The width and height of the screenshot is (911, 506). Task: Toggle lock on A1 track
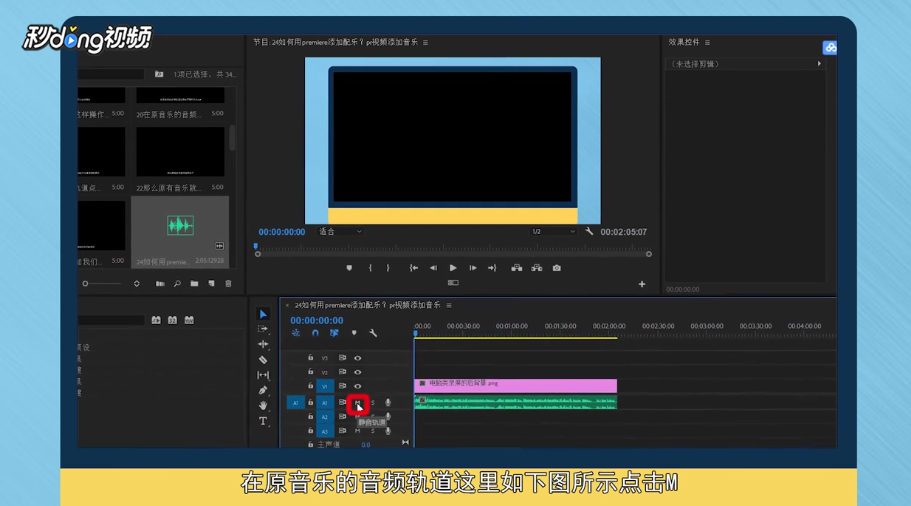[x=310, y=402]
